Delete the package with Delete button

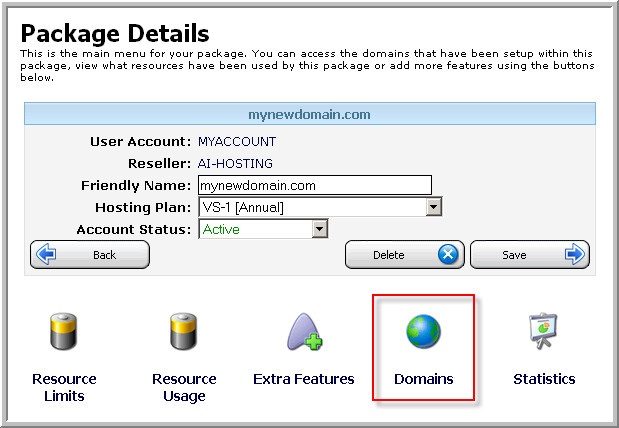coord(405,255)
